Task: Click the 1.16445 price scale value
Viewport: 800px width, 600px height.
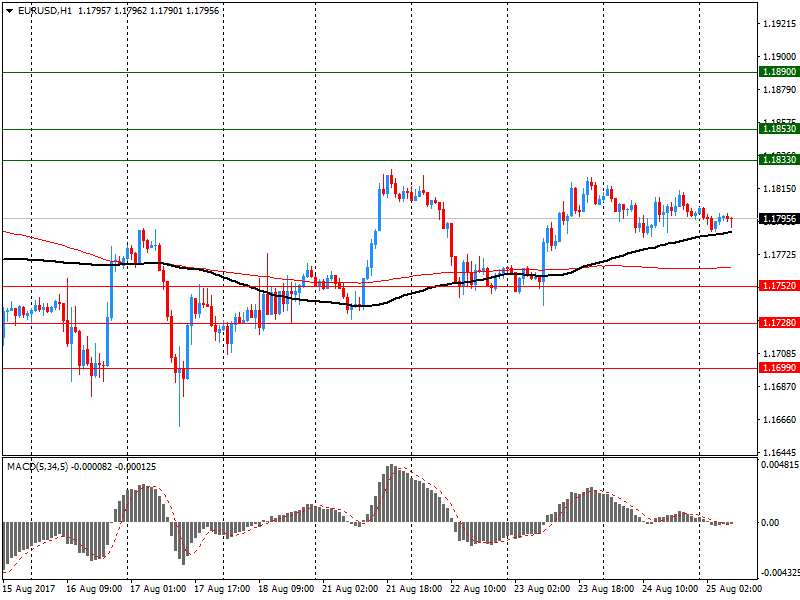Action: (x=780, y=453)
